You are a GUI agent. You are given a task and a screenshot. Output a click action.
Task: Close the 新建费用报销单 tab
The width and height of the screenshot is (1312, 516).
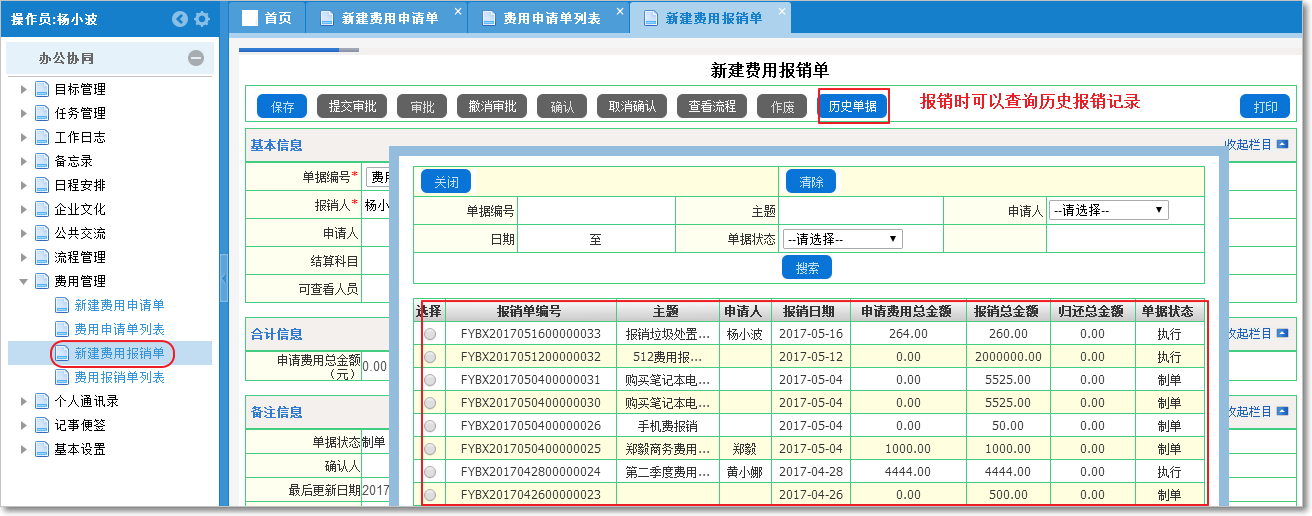click(782, 11)
